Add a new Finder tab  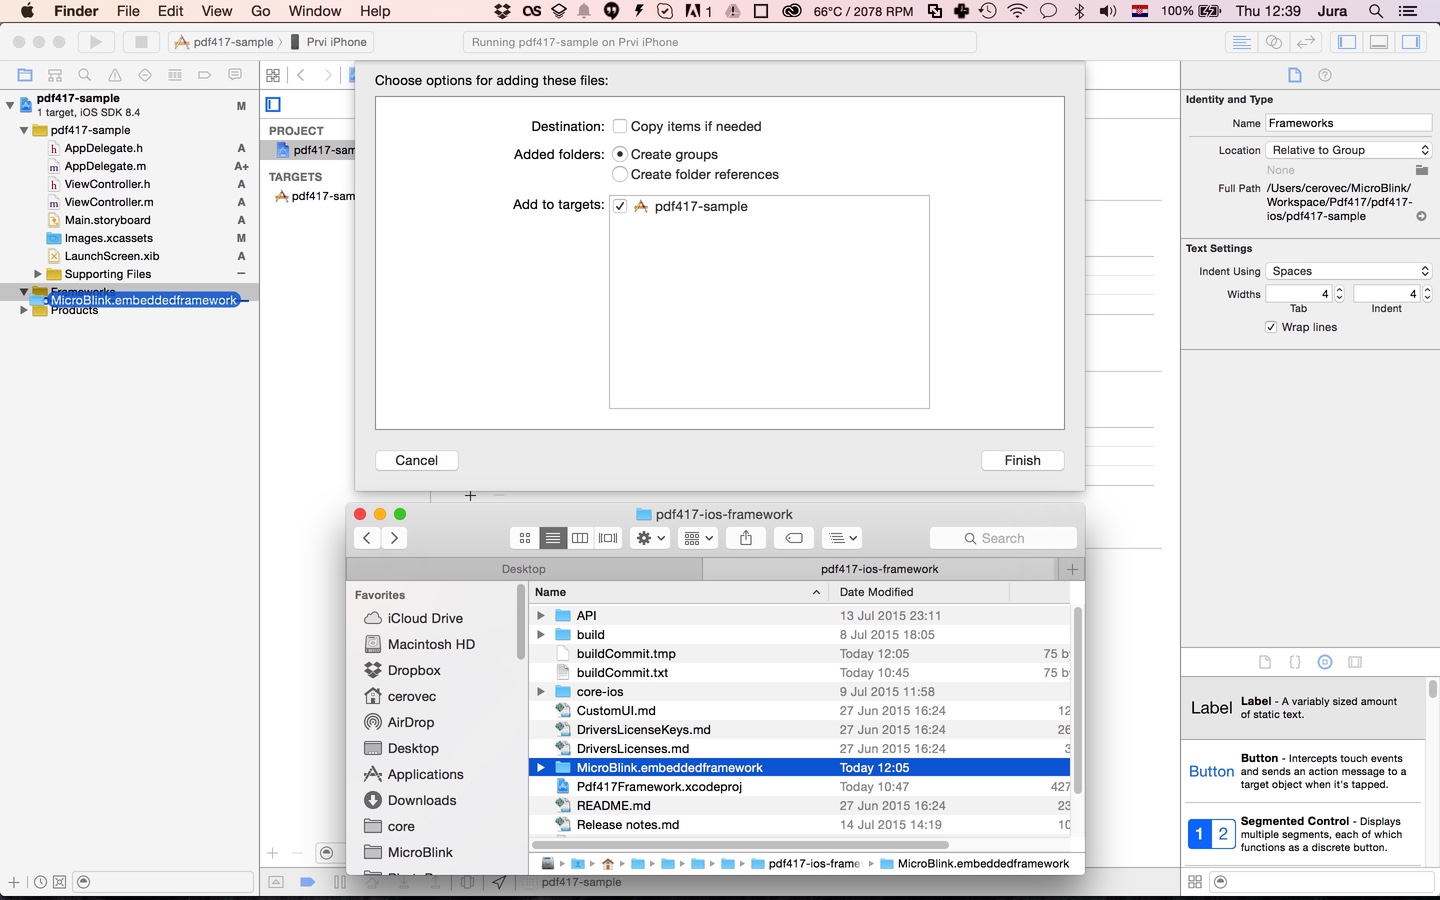[x=1072, y=569]
